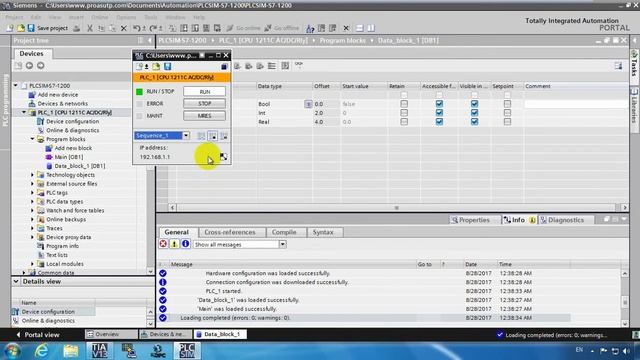Collapse Program blocks tree node
Image resolution: width=640 pixels, height=360 pixels.
32,139
